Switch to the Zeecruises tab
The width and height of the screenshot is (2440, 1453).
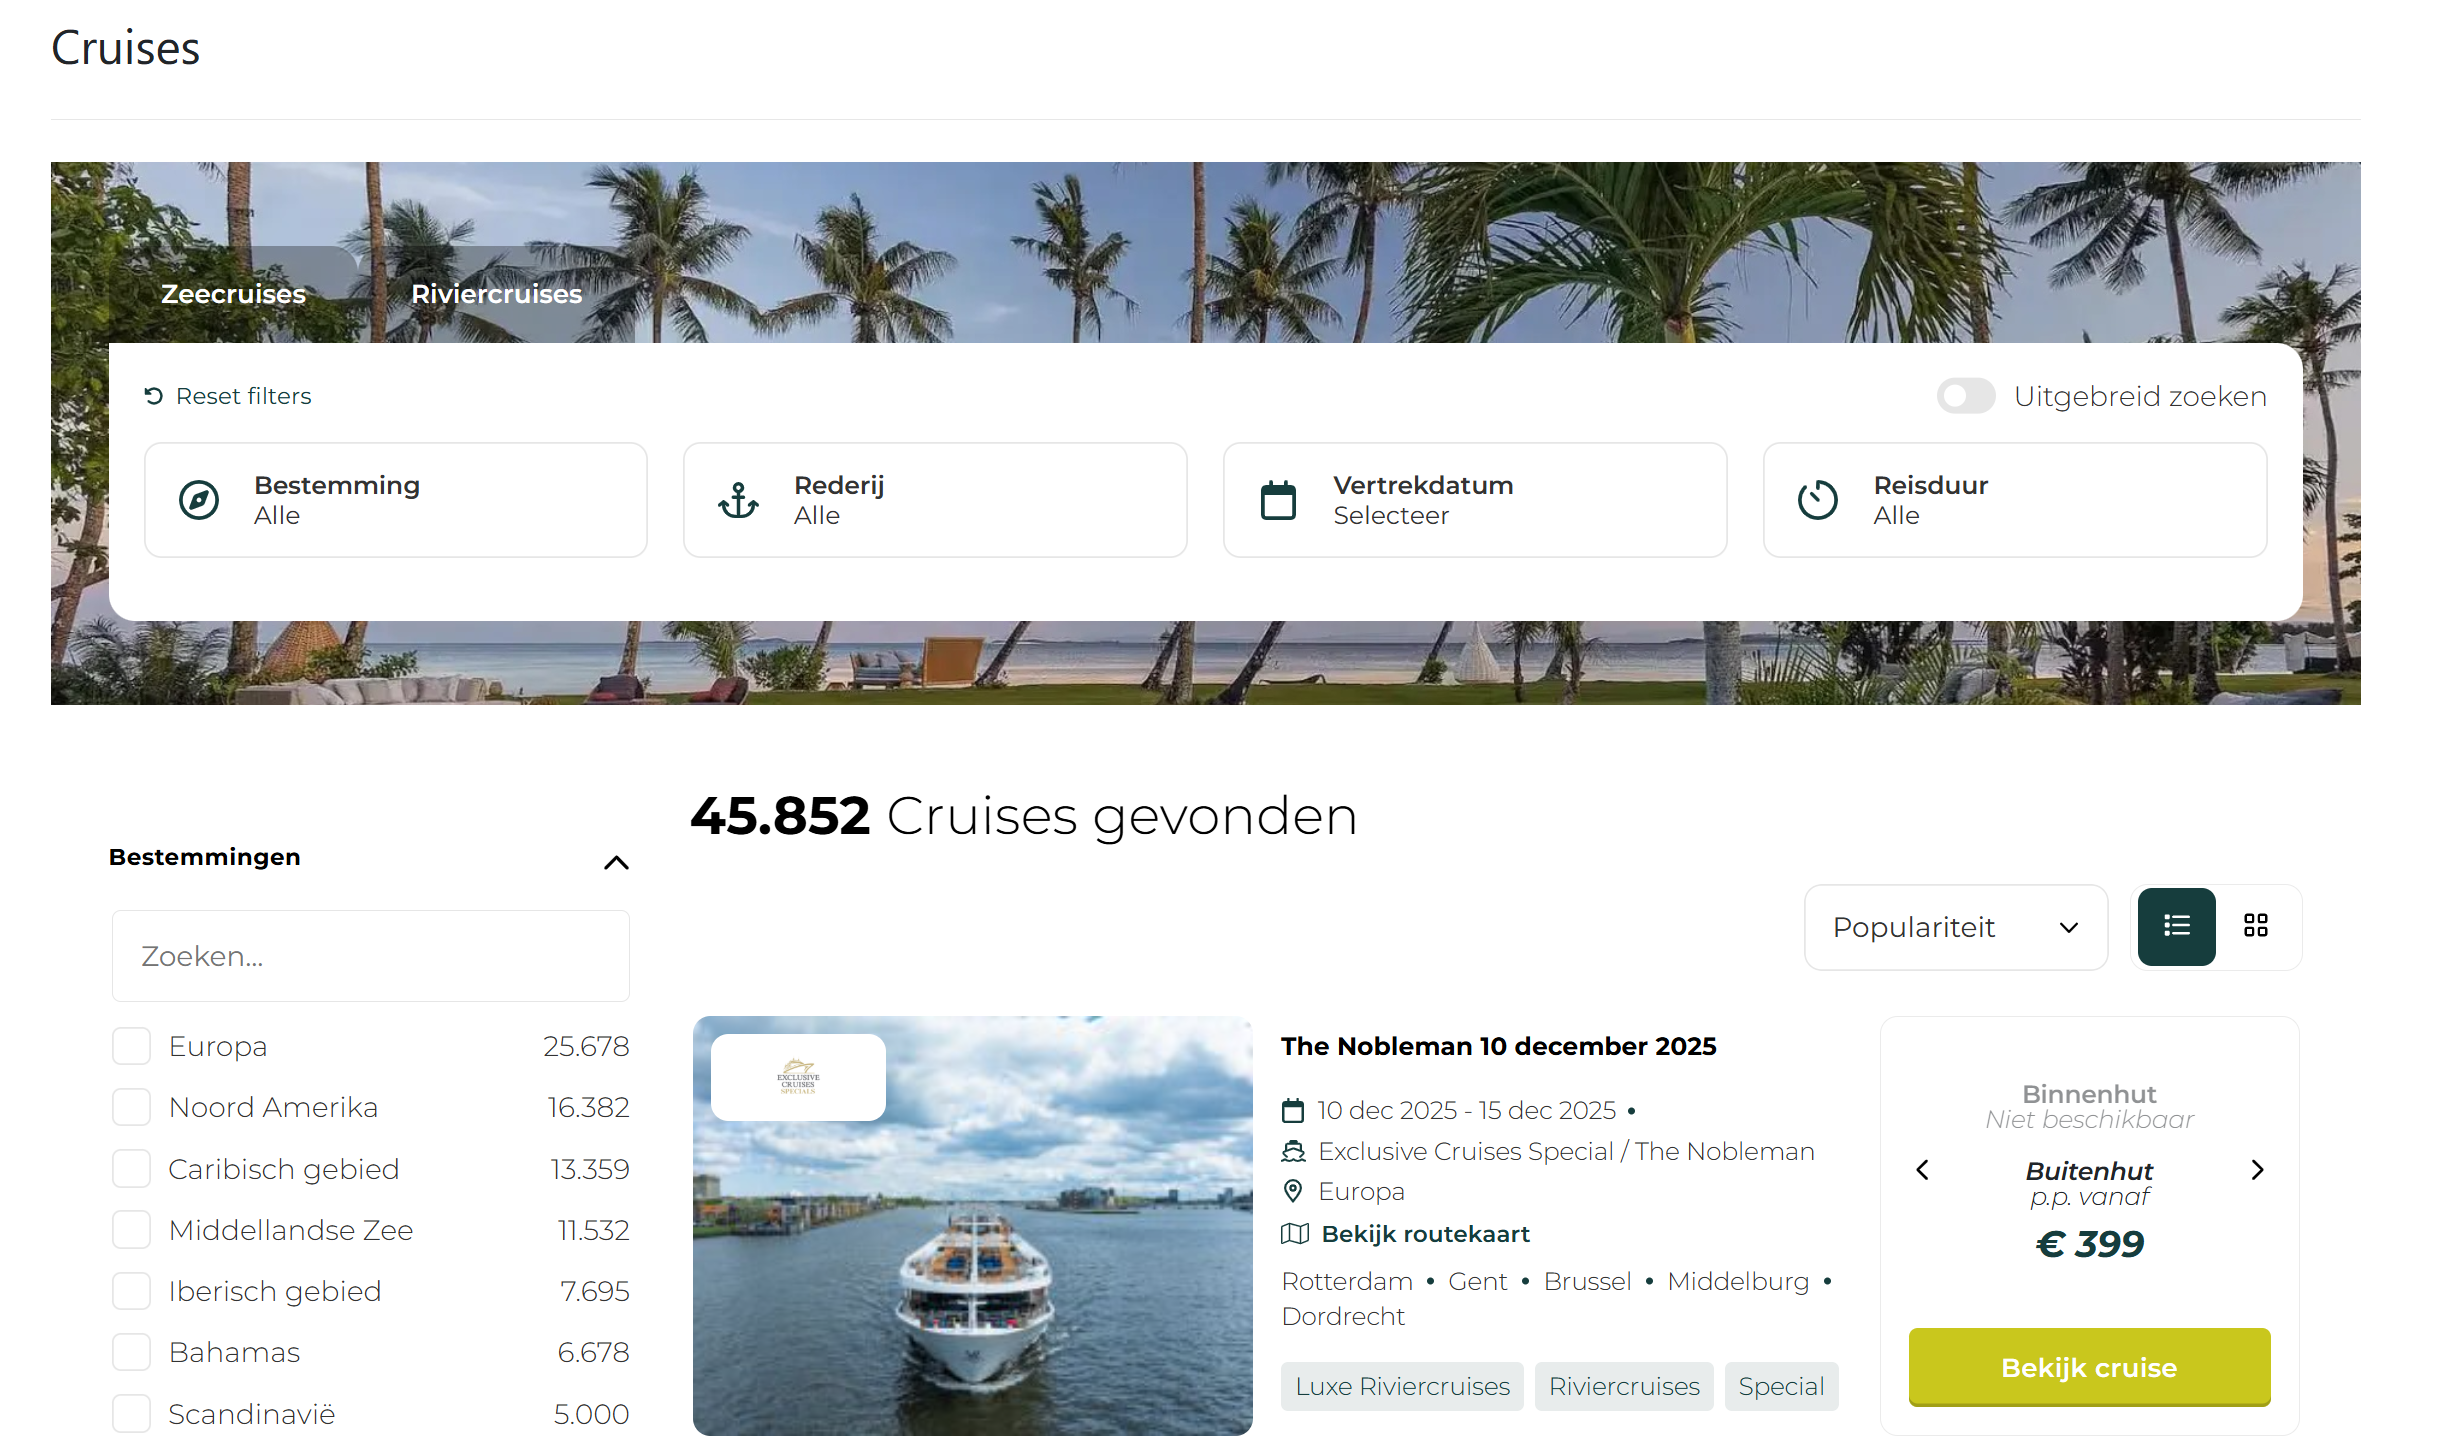(x=233, y=293)
